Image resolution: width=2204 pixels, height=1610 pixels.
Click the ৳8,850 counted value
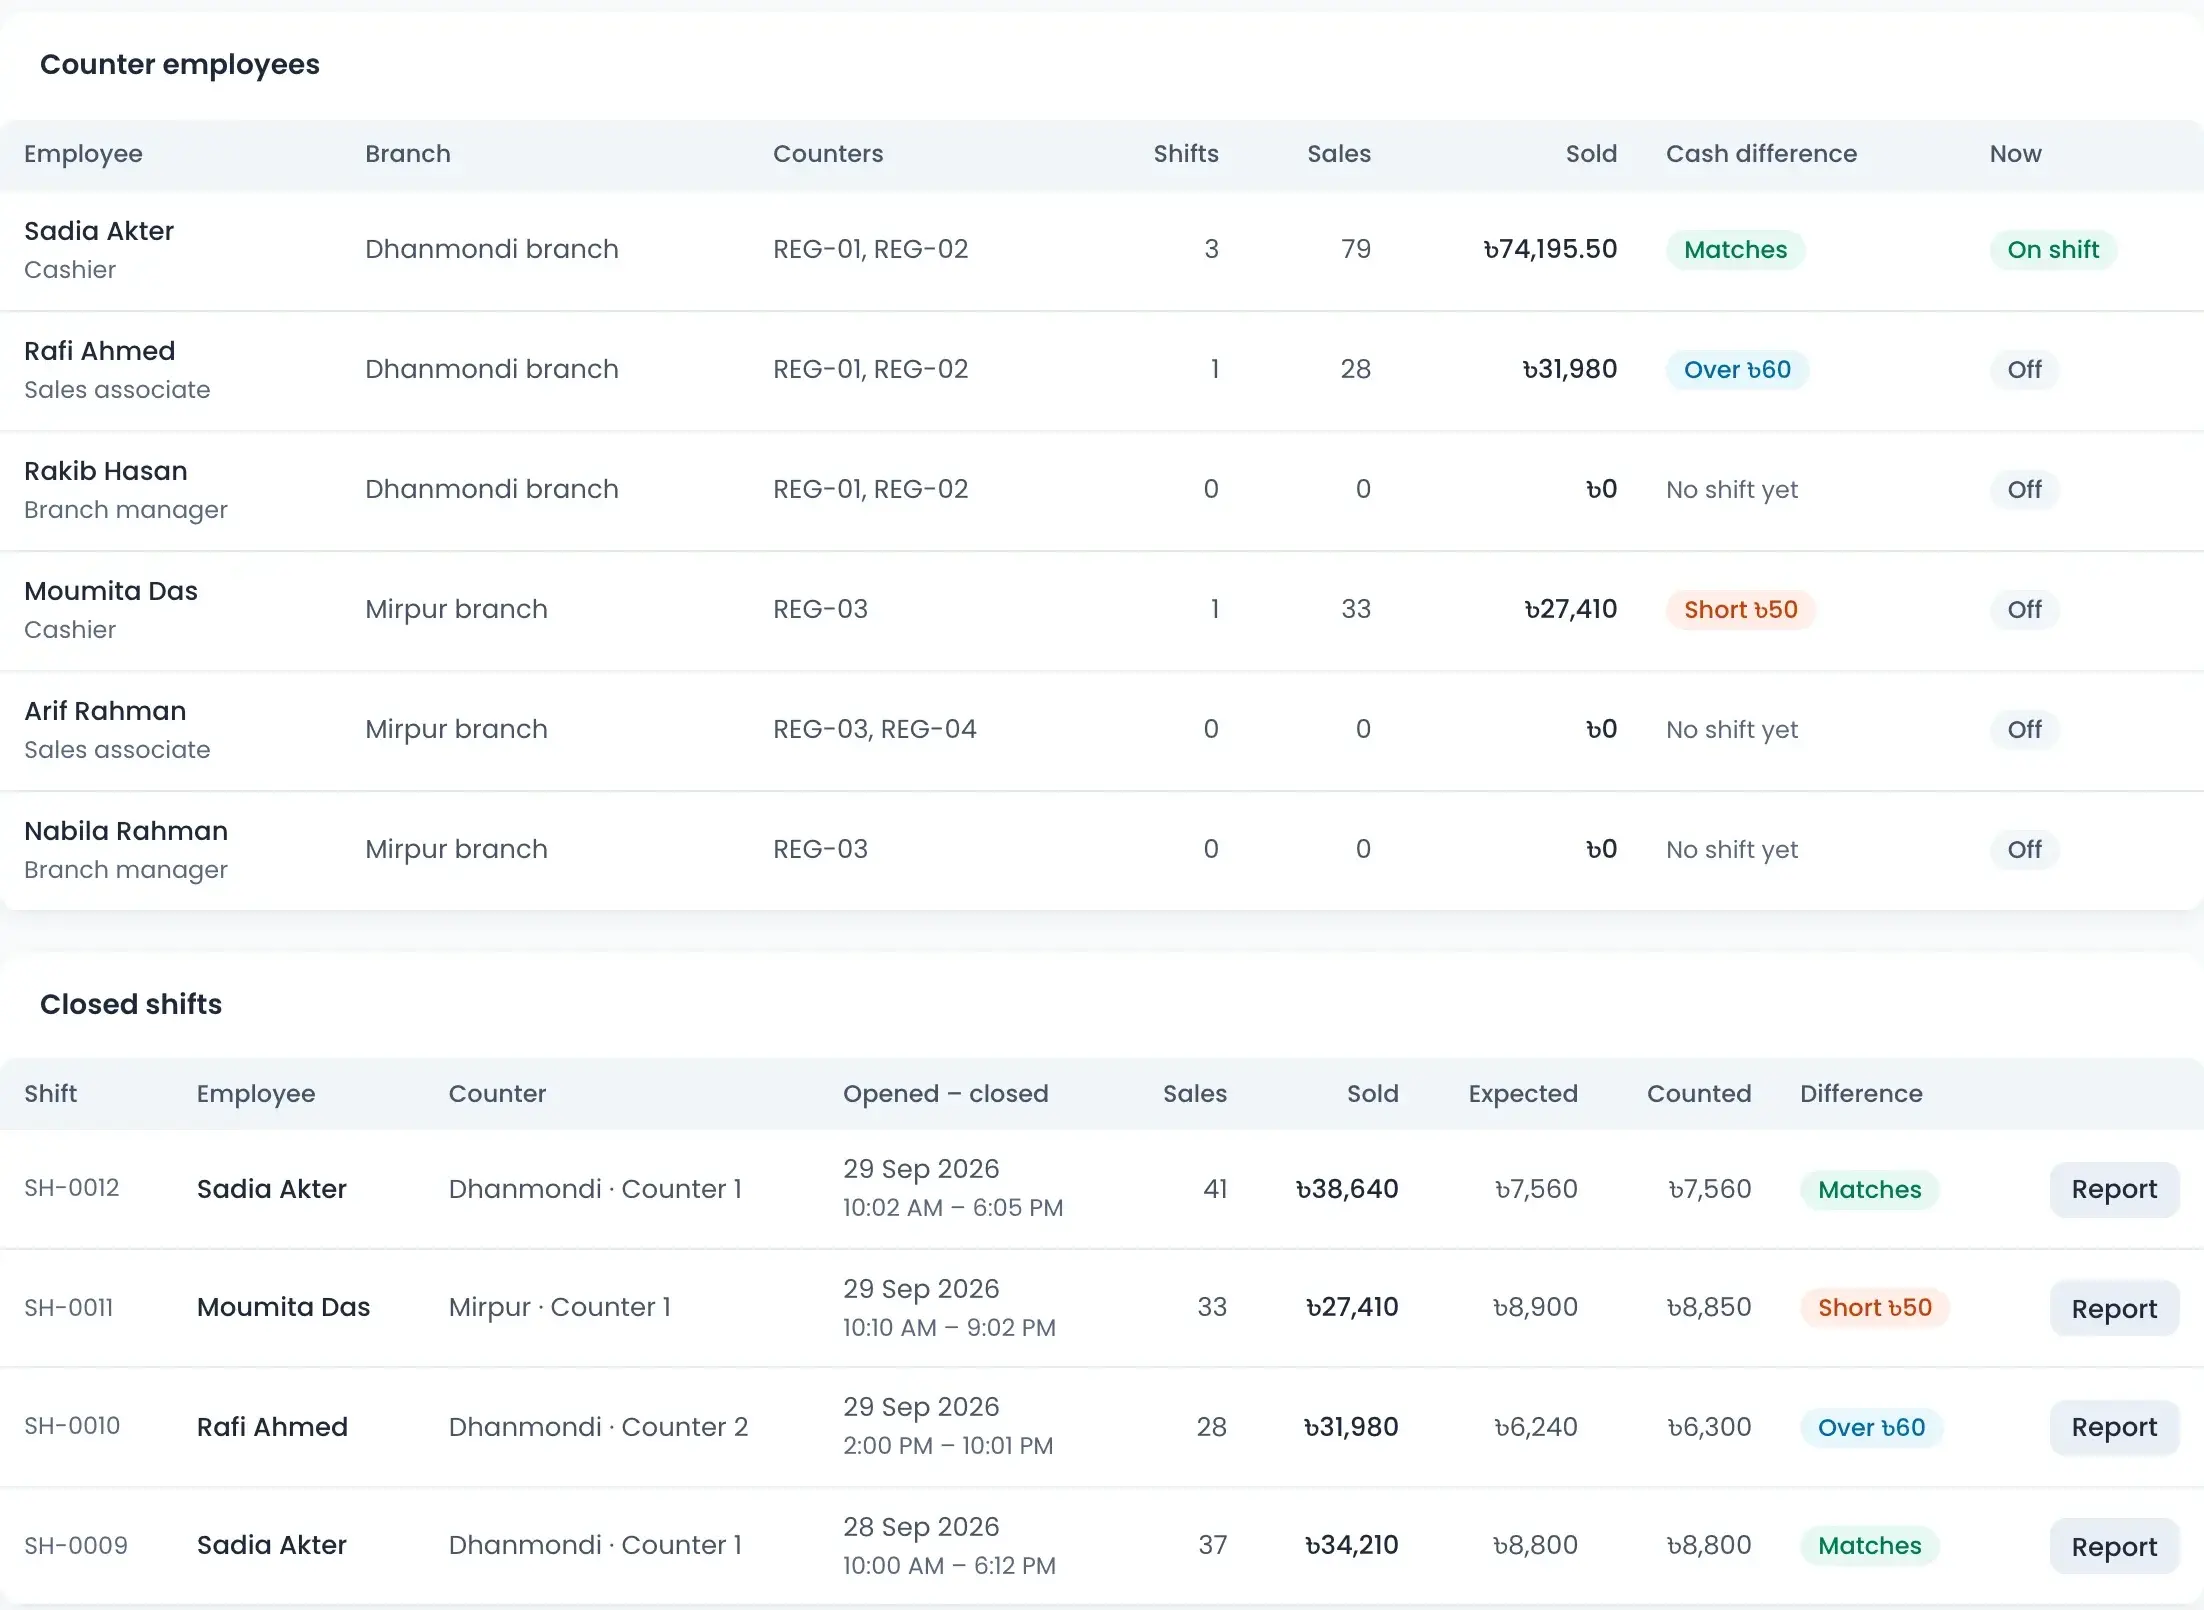(1709, 1308)
